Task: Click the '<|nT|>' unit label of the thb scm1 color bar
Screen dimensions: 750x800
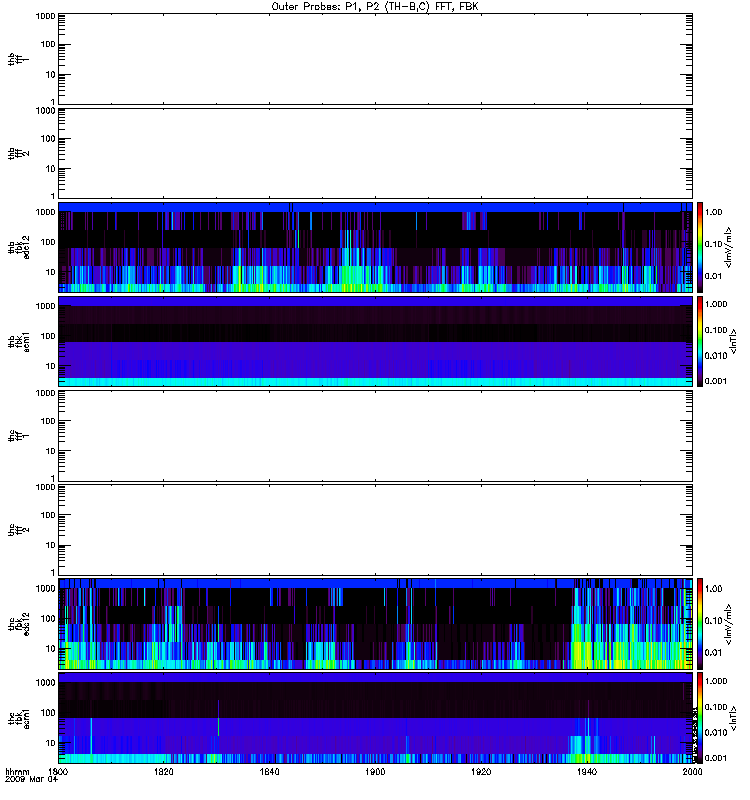Action: coord(734,341)
